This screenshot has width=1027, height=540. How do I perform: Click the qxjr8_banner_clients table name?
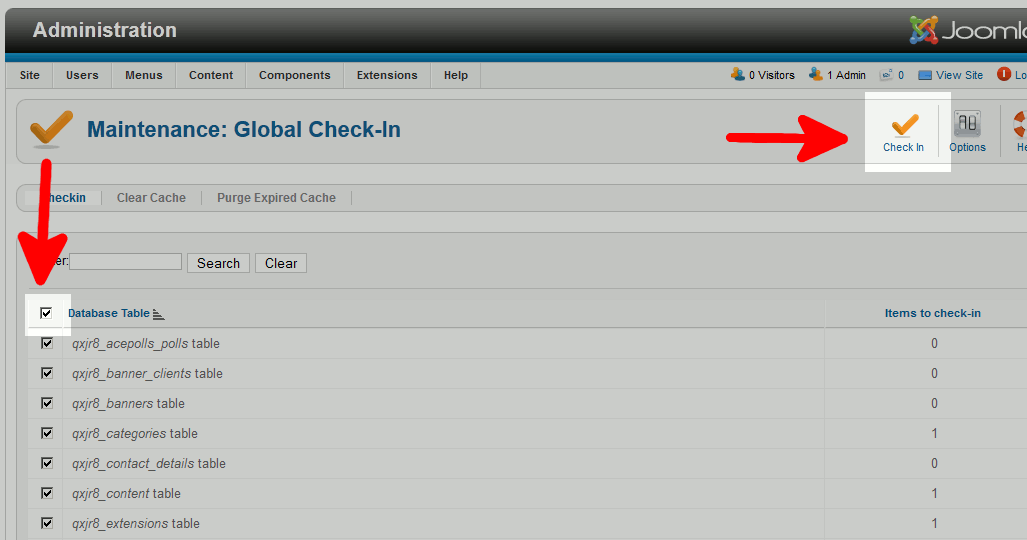pos(147,374)
